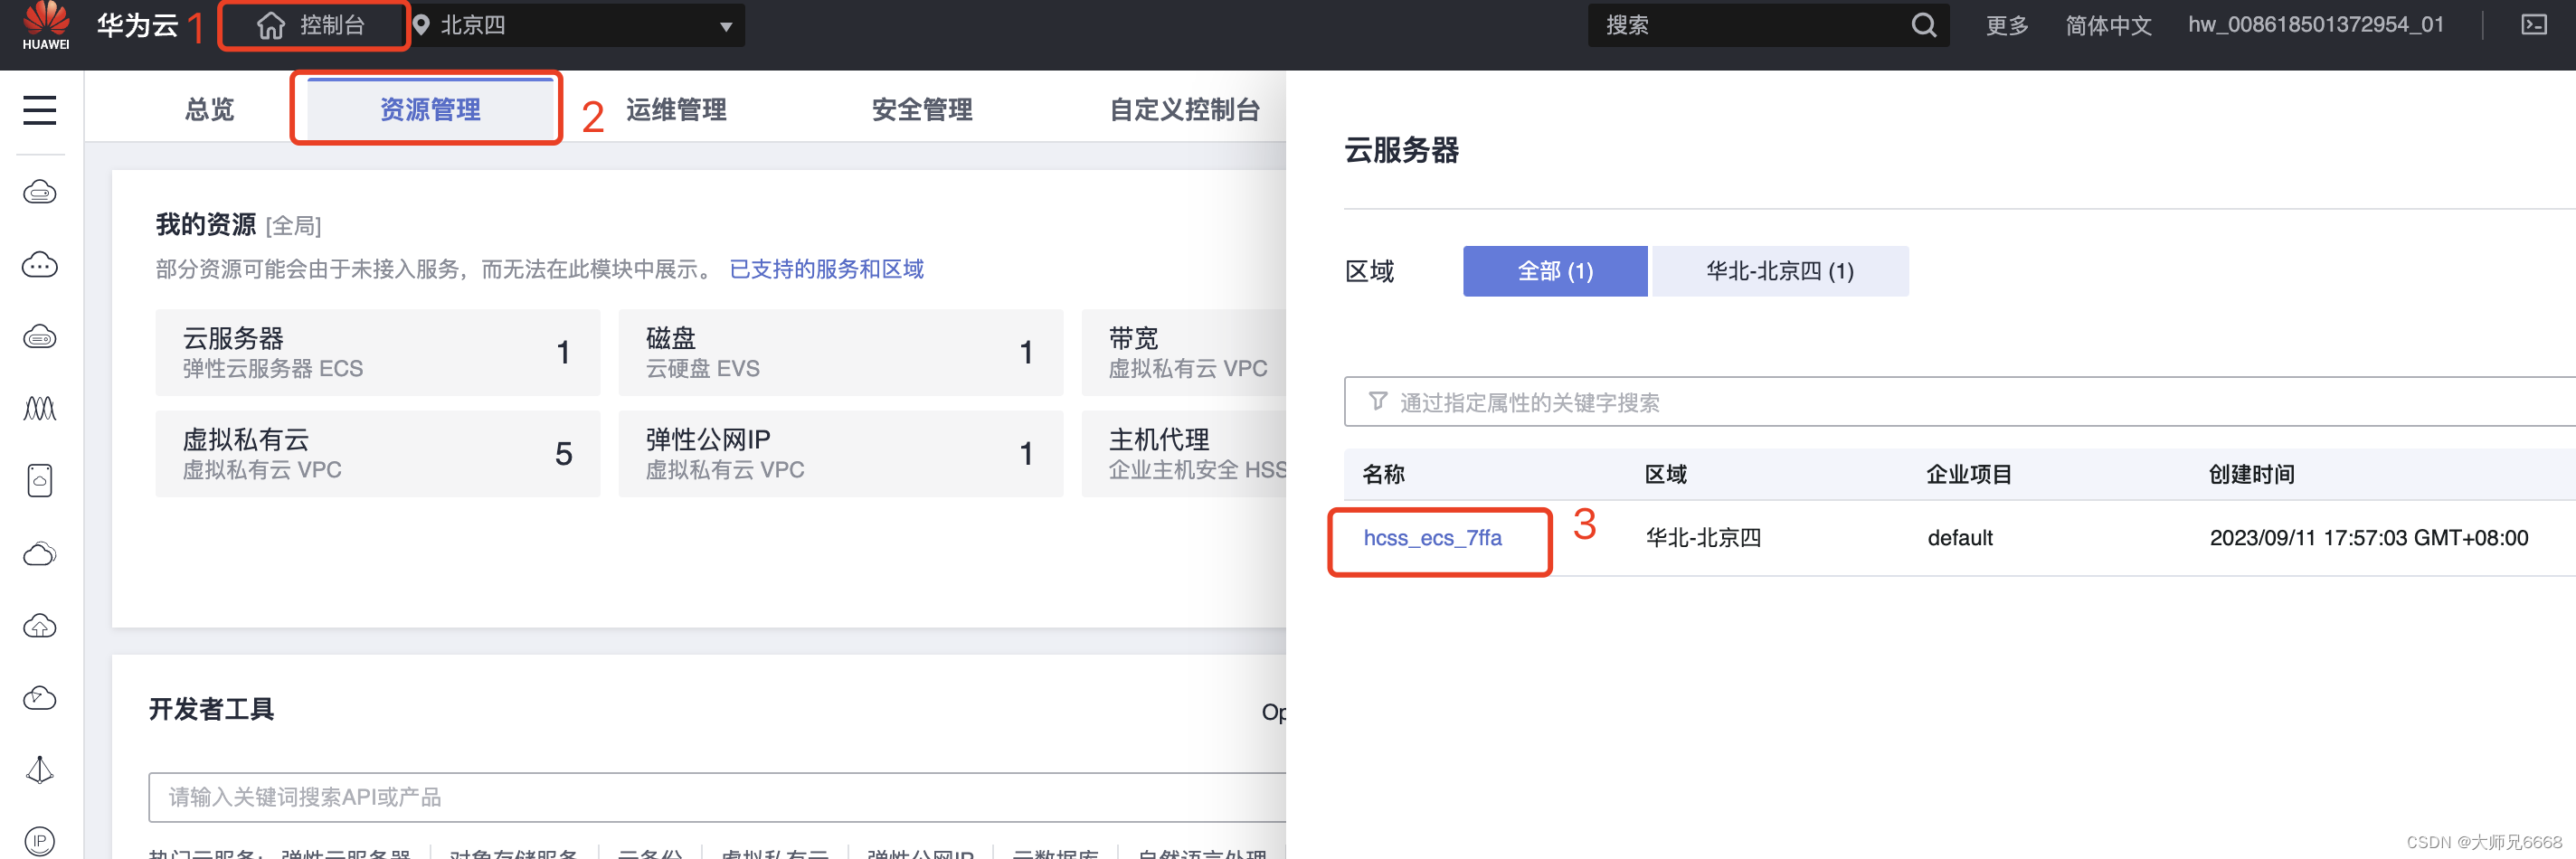This screenshot has height=859, width=2576.
Task: Open the 已支持的服务和区域 link
Action: (x=826, y=269)
